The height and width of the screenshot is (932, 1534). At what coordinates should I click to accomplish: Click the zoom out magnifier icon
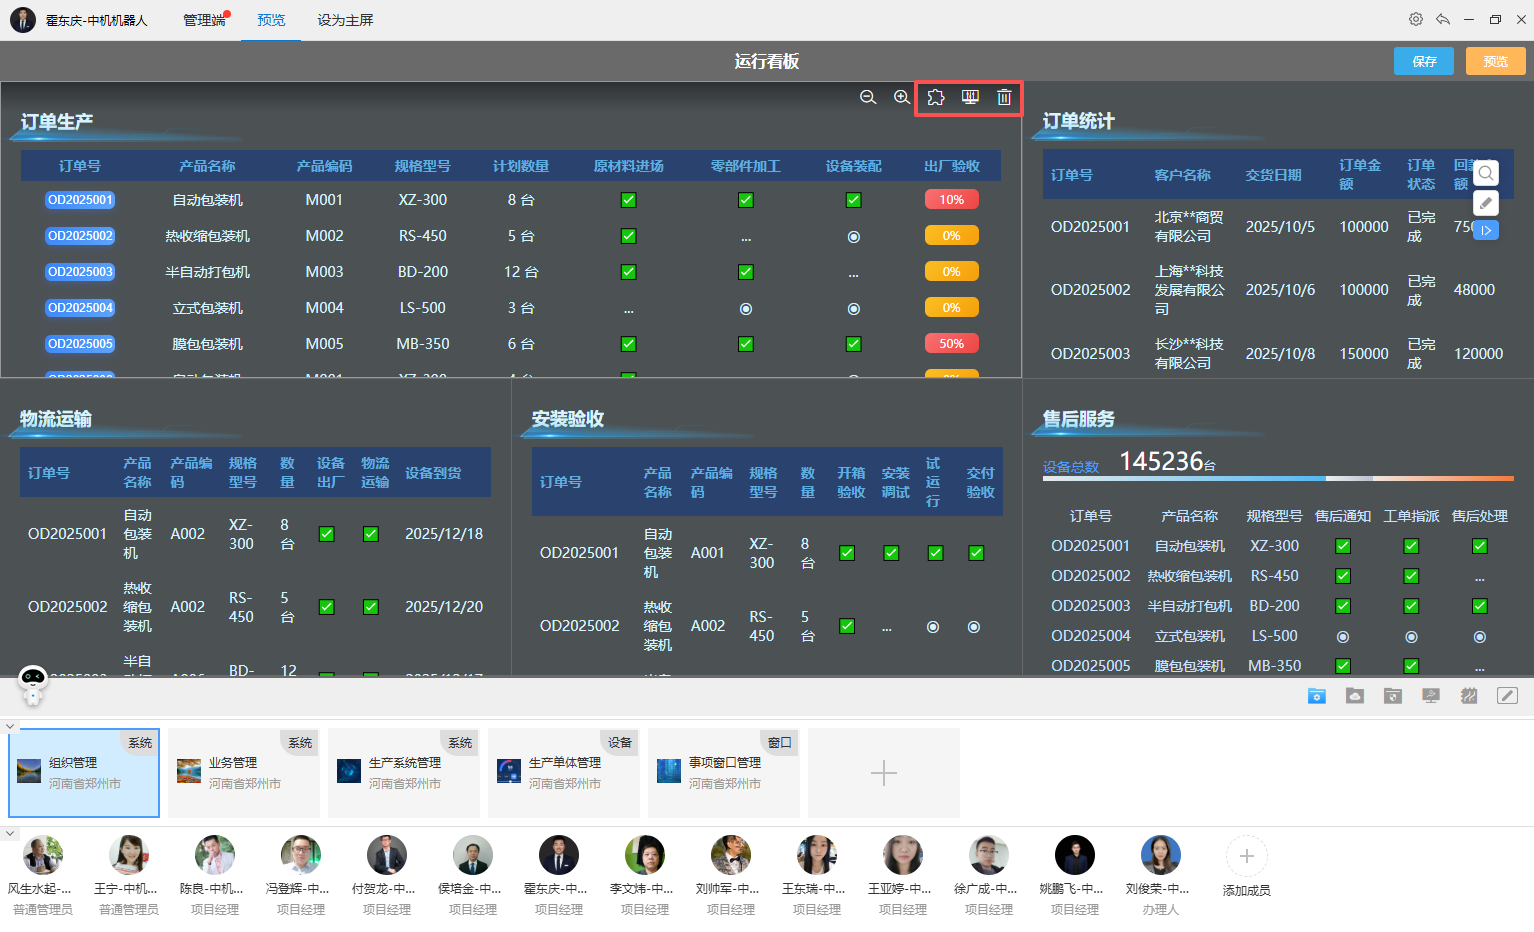[868, 97]
